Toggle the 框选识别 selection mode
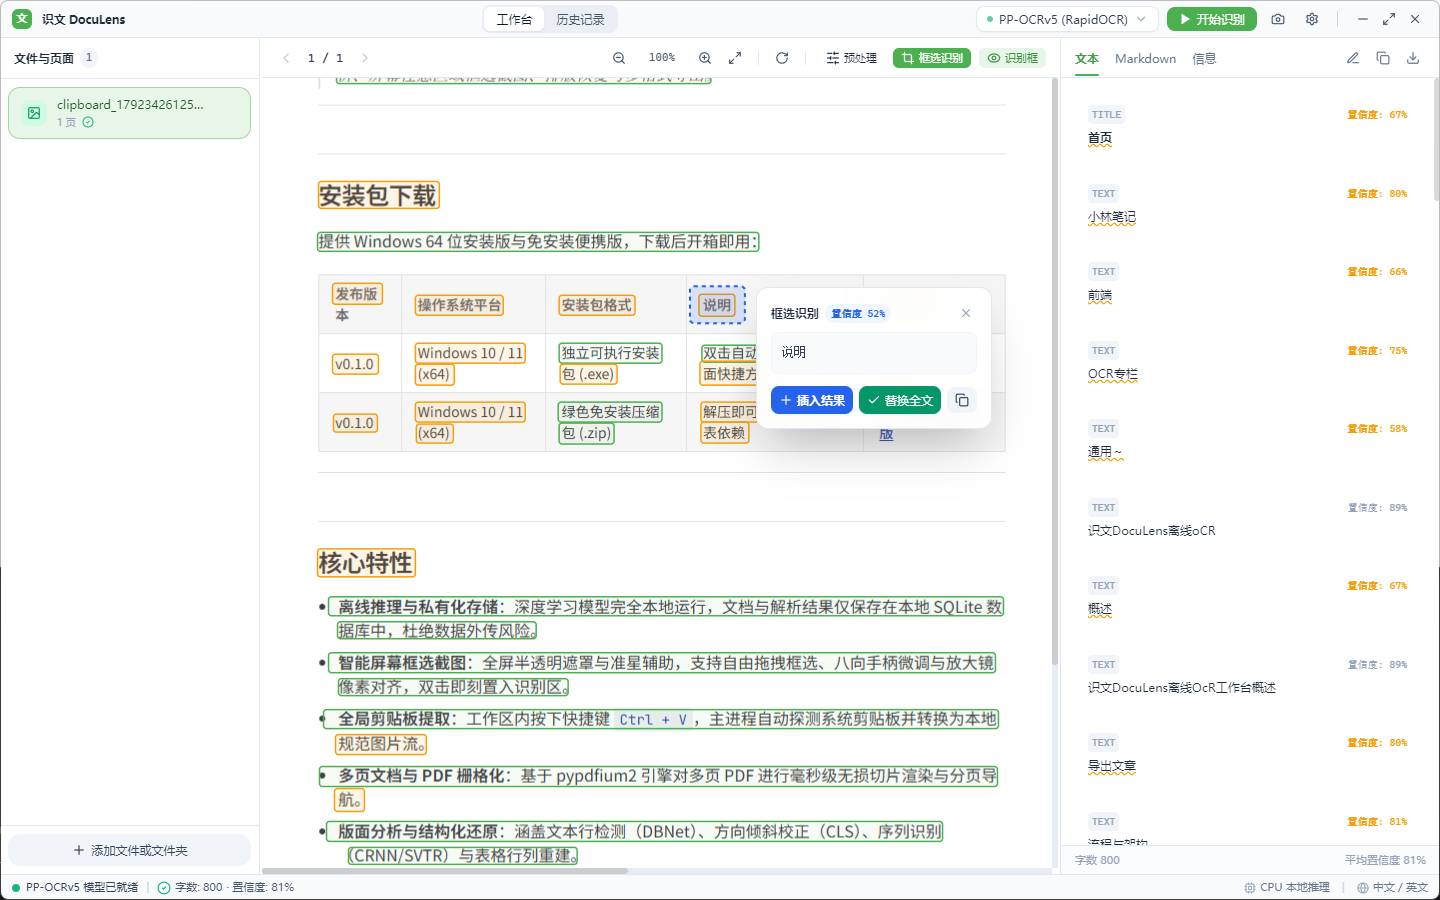 [932, 58]
